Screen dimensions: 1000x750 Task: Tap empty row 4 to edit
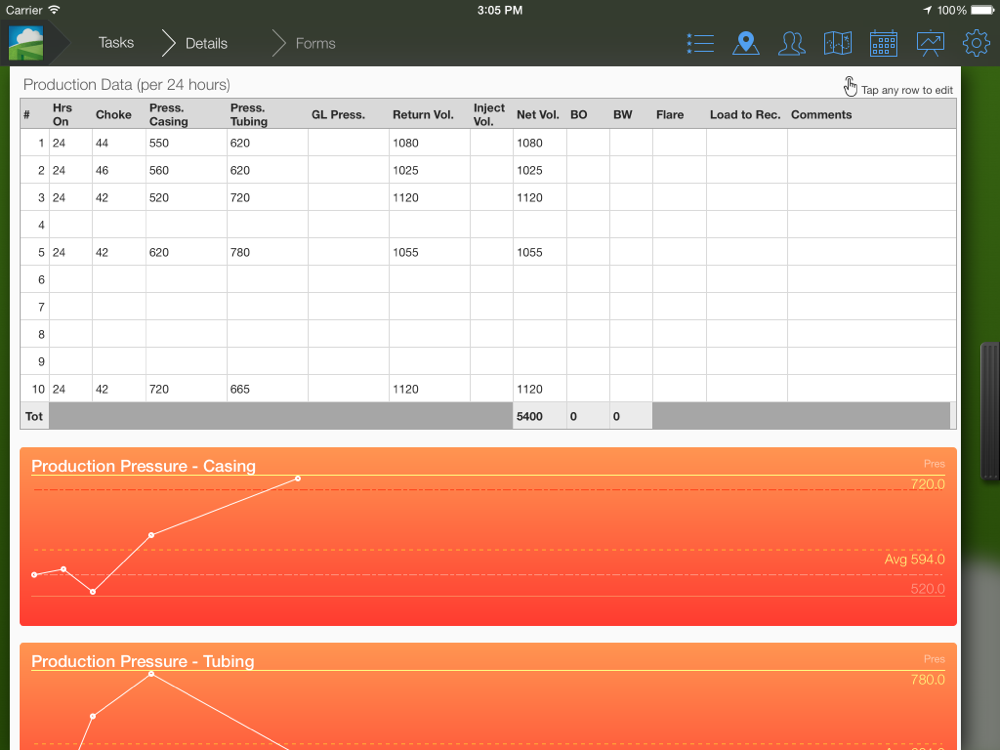pyautogui.click(x=300, y=225)
